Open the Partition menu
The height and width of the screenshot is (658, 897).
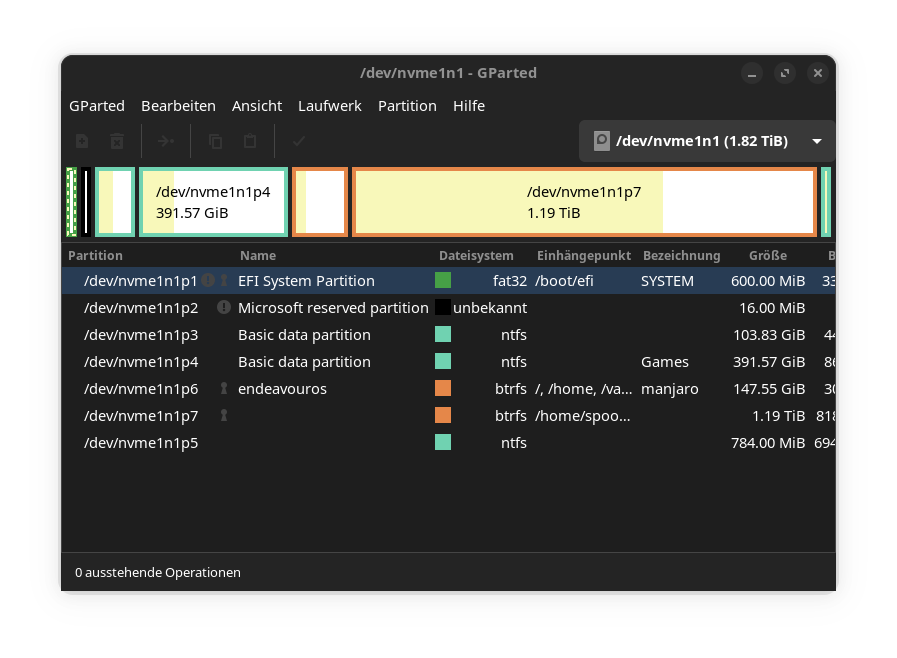[407, 106]
